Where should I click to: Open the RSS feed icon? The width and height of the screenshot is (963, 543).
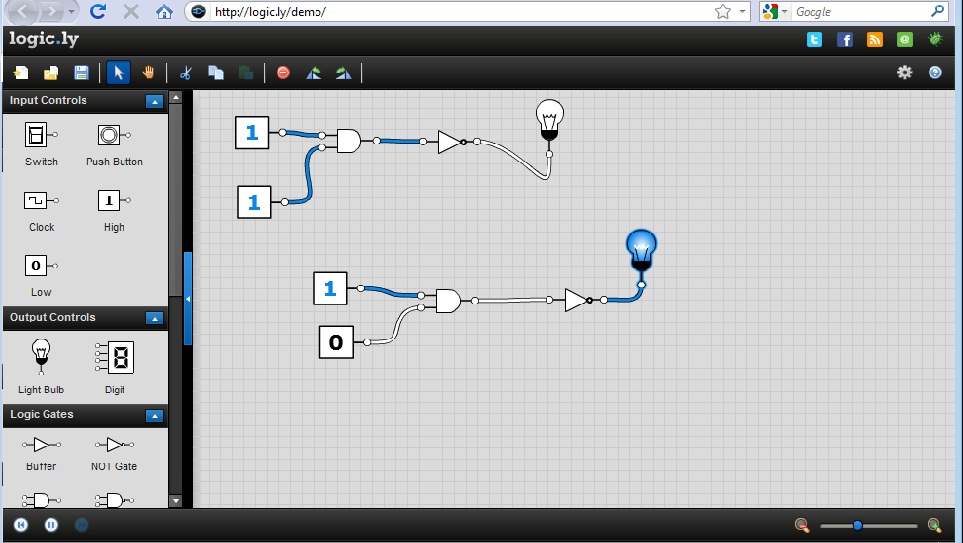pos(875,40)
